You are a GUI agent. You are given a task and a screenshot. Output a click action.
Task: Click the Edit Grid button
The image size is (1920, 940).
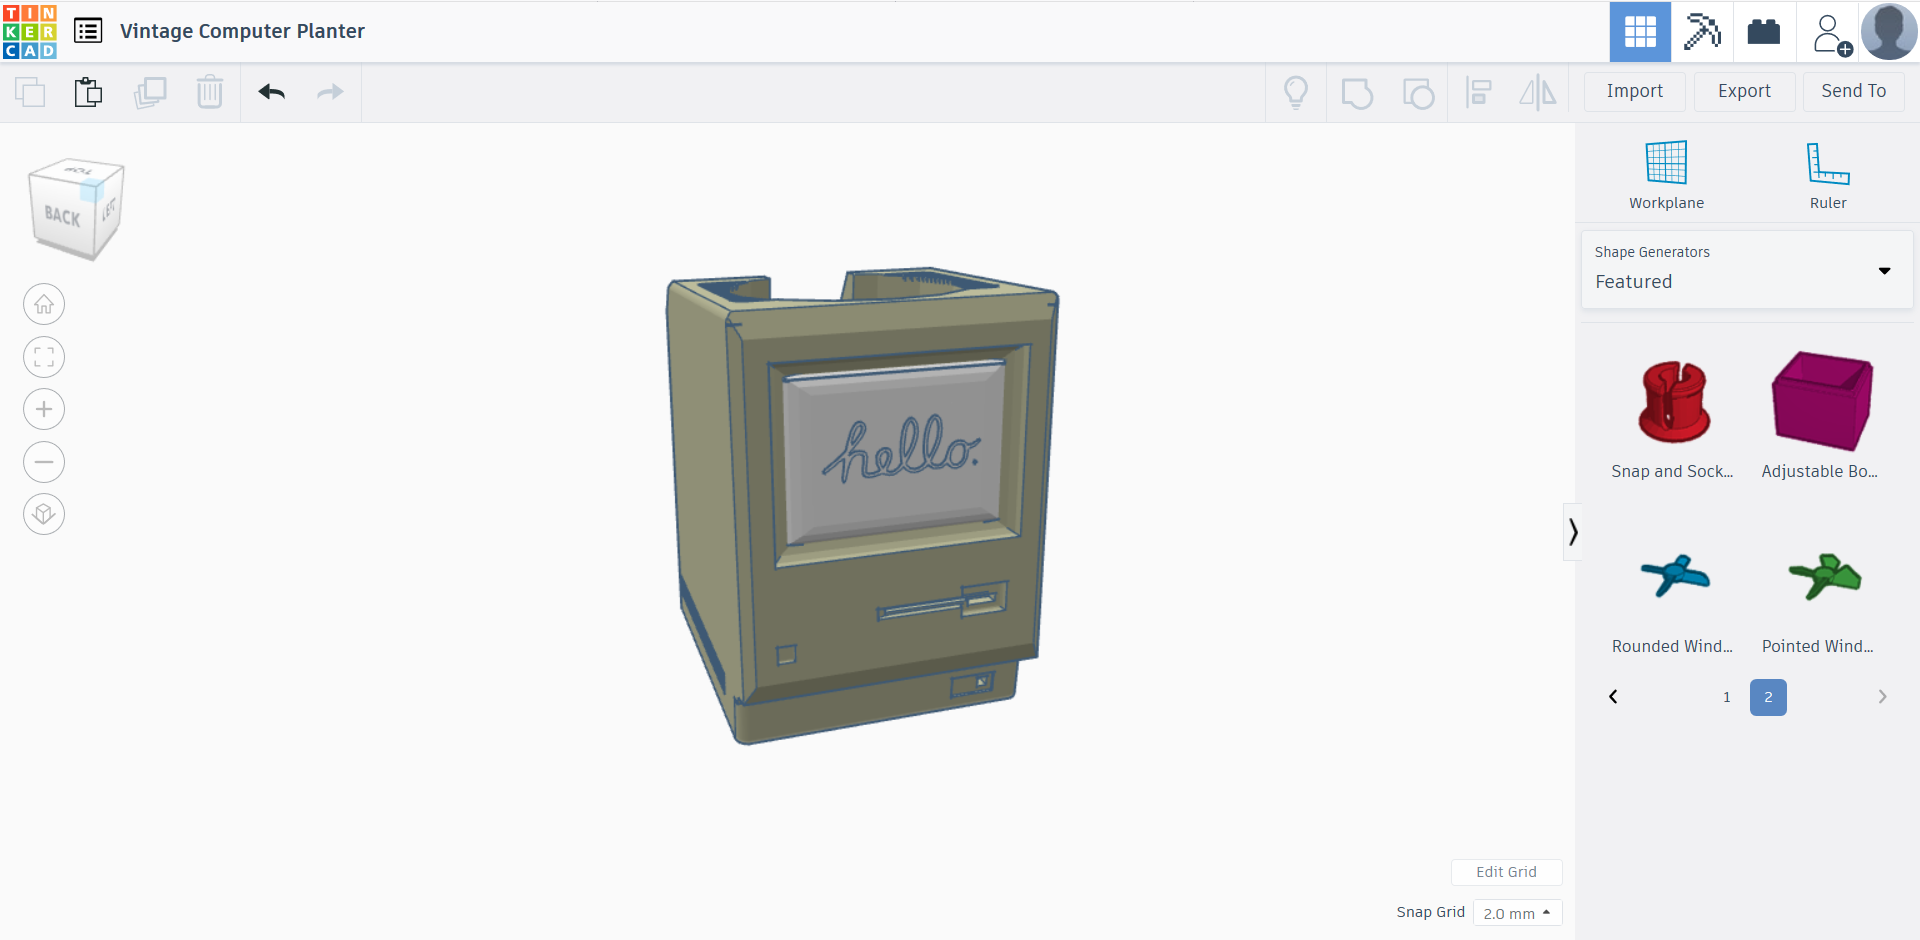pos(1506,872)
